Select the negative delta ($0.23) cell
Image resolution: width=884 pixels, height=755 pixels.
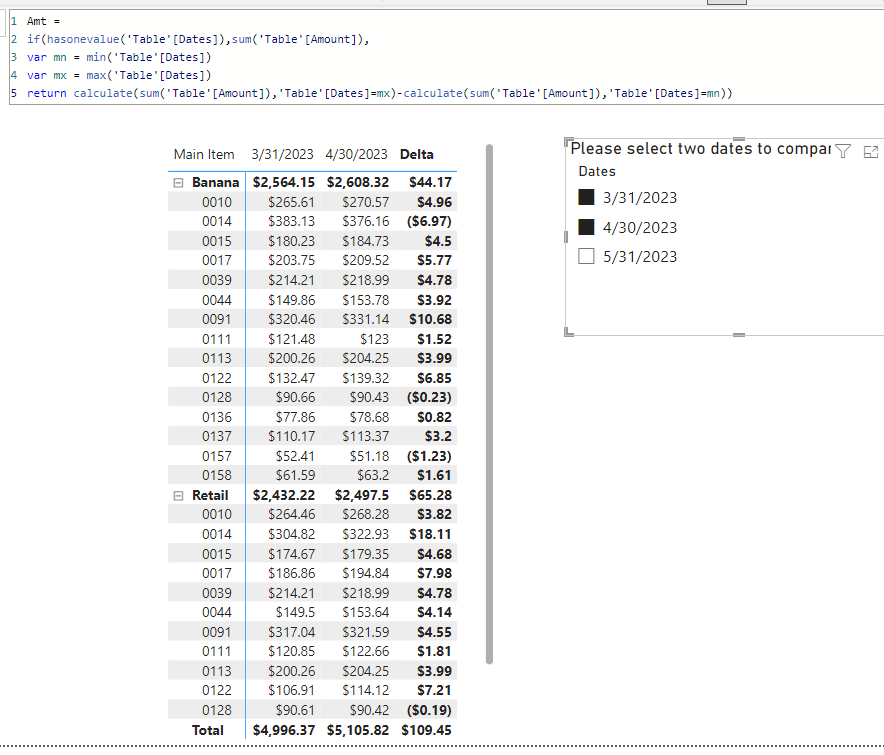(x=429, y=397)
